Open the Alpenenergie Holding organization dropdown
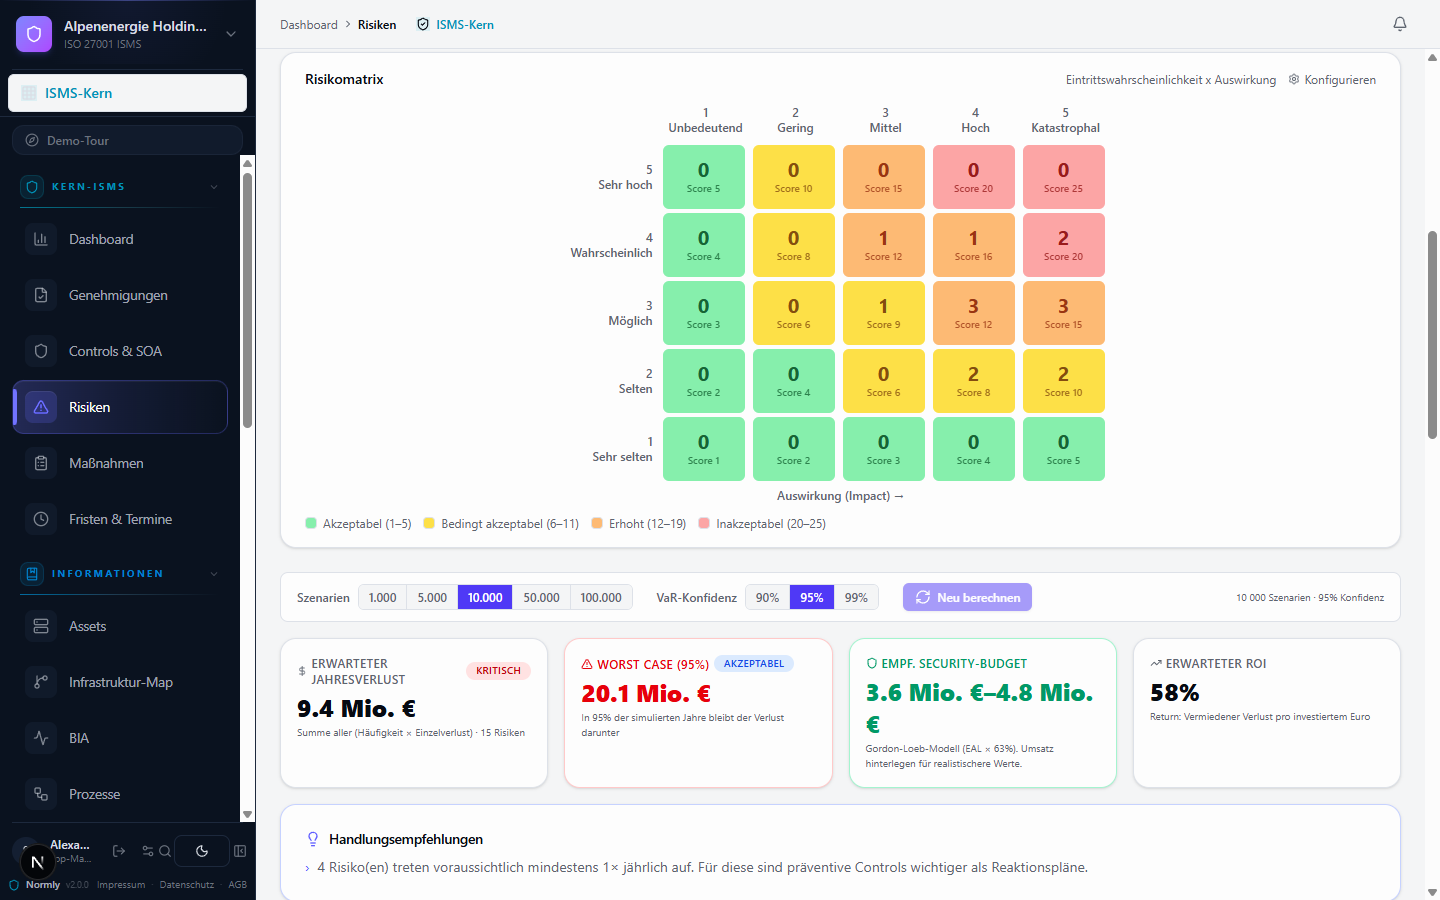 coord(231,34)
